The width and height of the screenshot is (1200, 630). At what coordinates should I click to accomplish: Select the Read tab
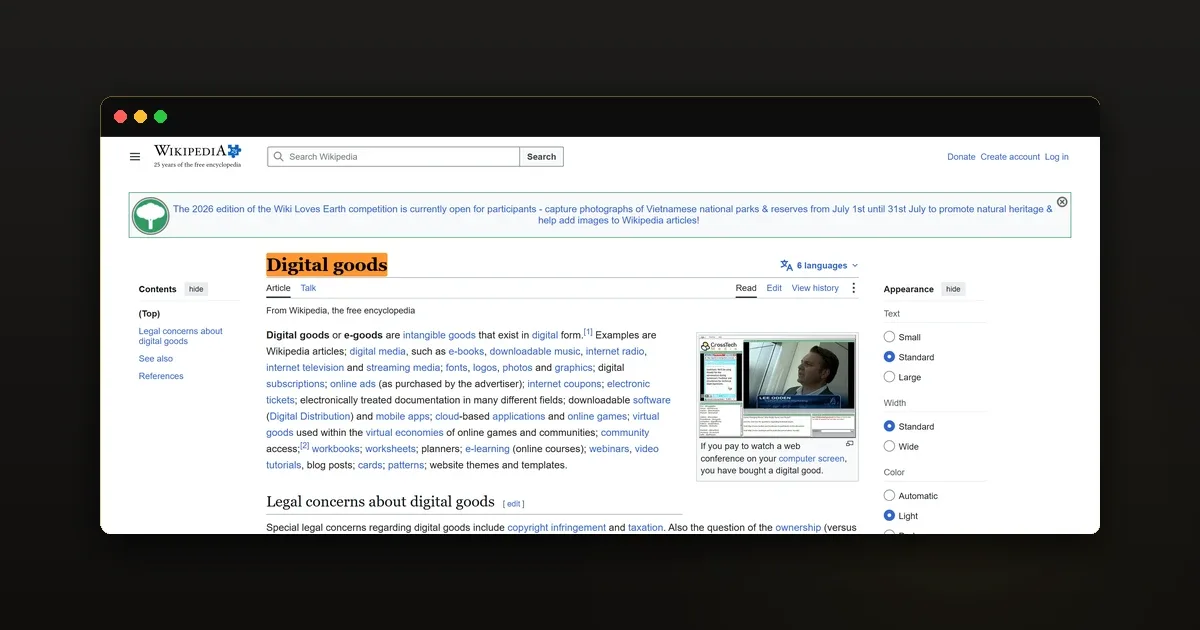(x=746, y=288)
